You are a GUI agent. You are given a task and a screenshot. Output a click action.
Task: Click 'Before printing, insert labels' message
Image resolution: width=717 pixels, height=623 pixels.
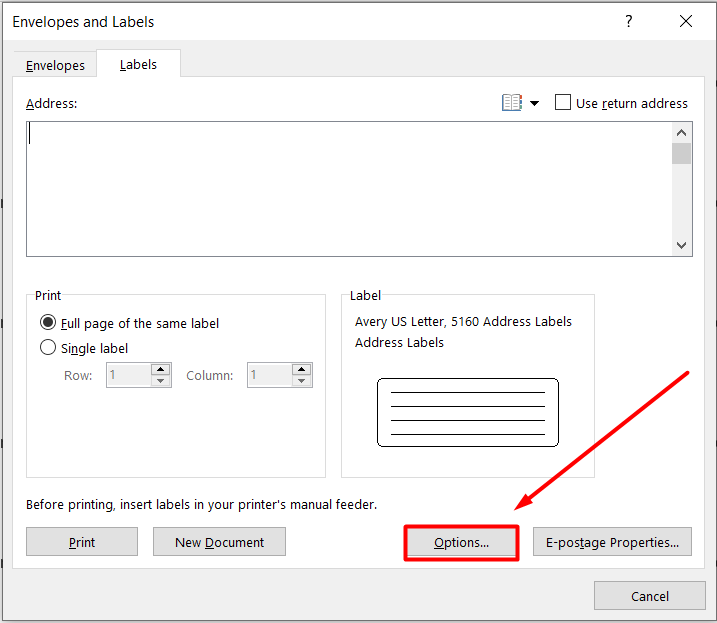[202, 505]
